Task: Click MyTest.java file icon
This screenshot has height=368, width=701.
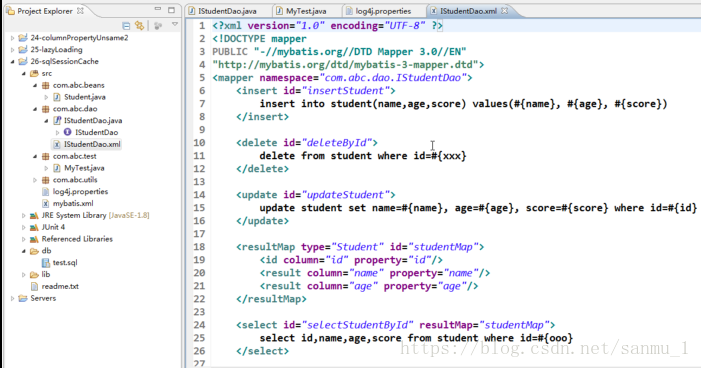Action: (x=57, y=168)
